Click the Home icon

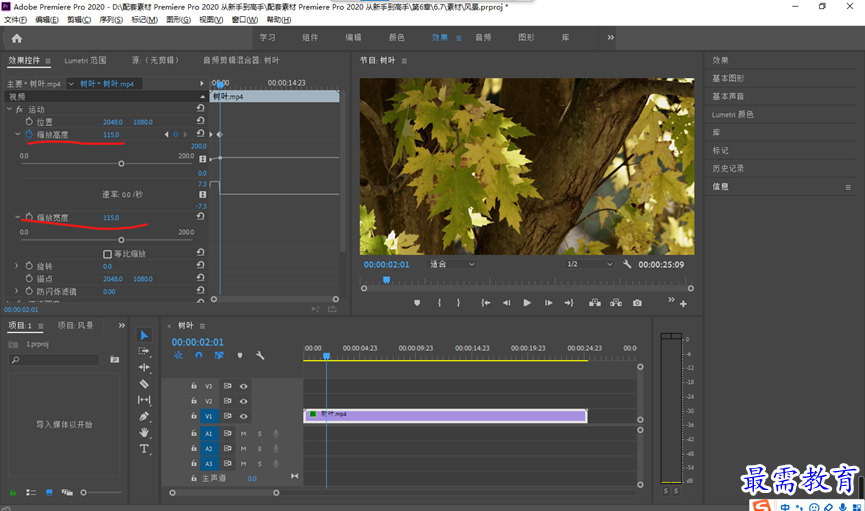click(x=17, y=38)
